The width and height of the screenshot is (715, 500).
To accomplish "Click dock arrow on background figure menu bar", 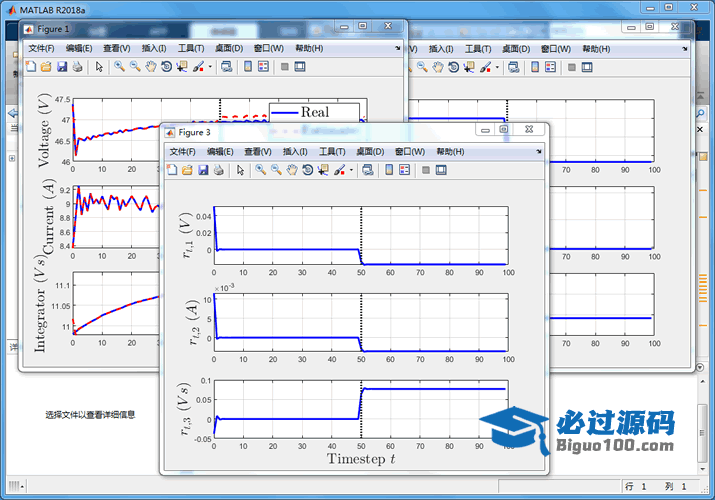I will 685,48.
